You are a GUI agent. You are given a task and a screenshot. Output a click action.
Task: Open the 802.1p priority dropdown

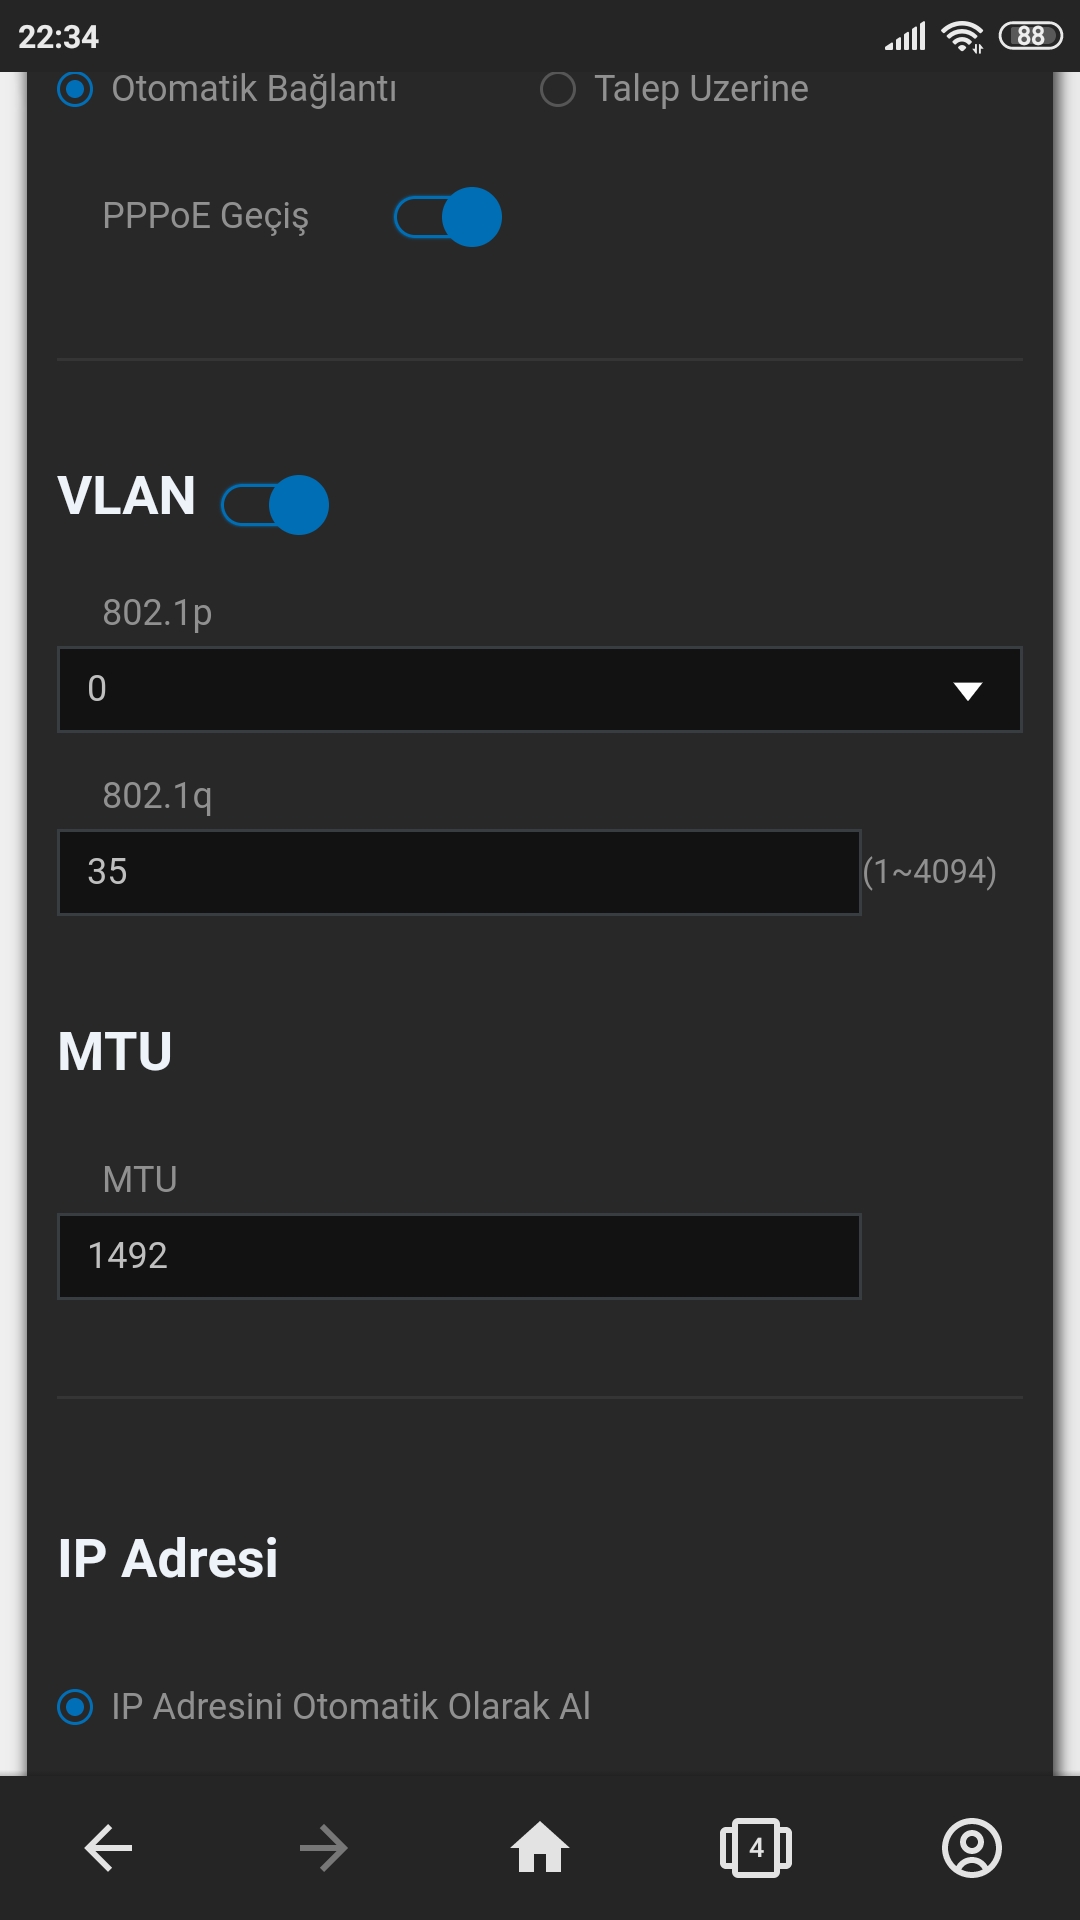(500, 690)
